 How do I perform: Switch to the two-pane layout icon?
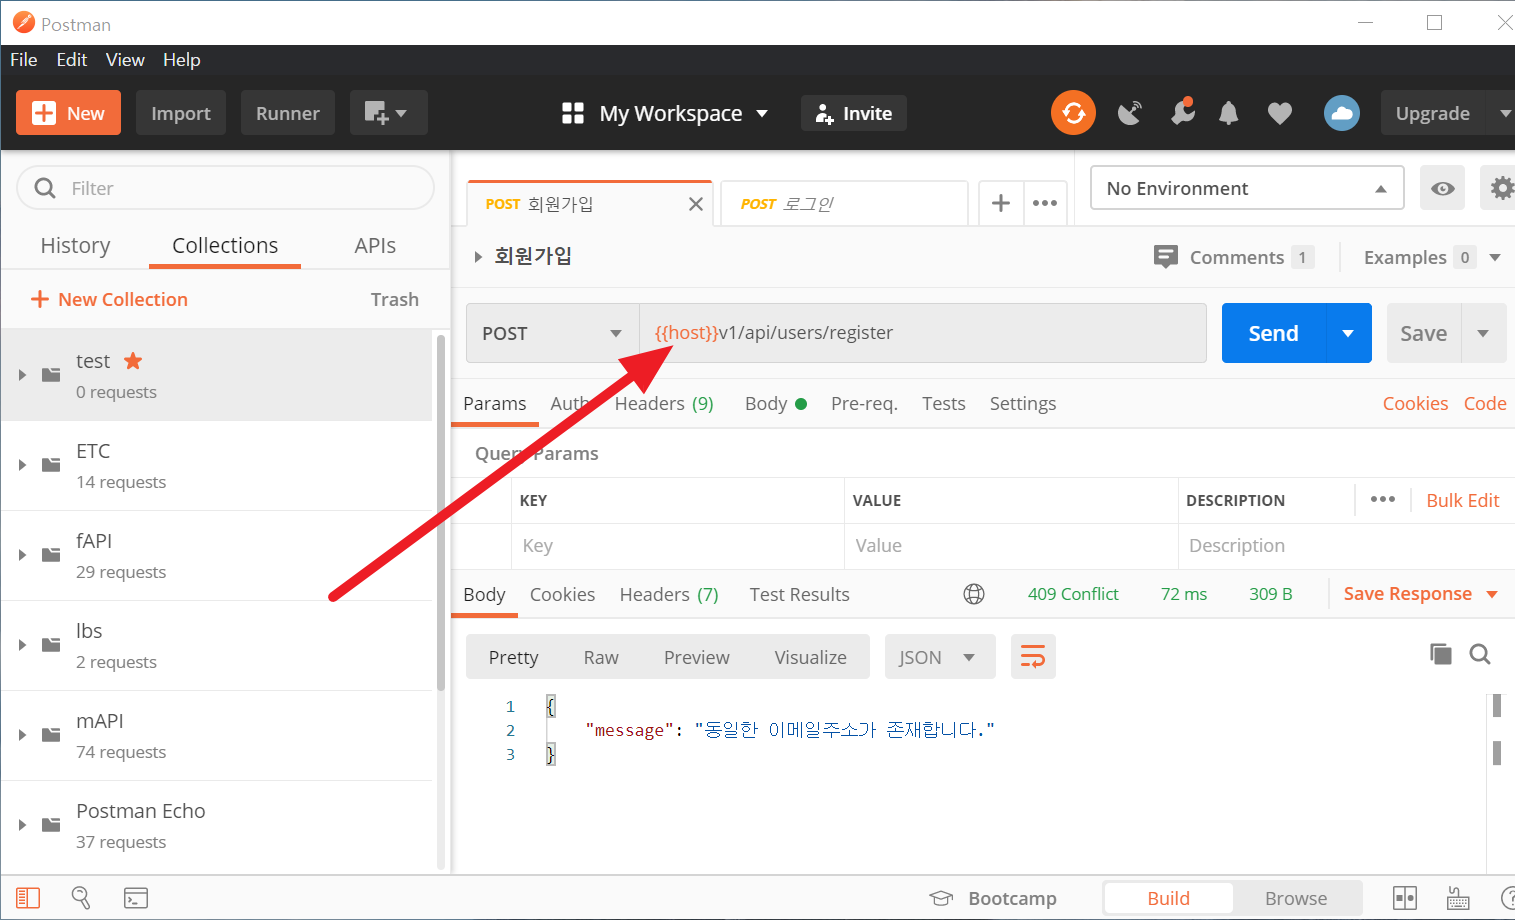coord(1405,898)
